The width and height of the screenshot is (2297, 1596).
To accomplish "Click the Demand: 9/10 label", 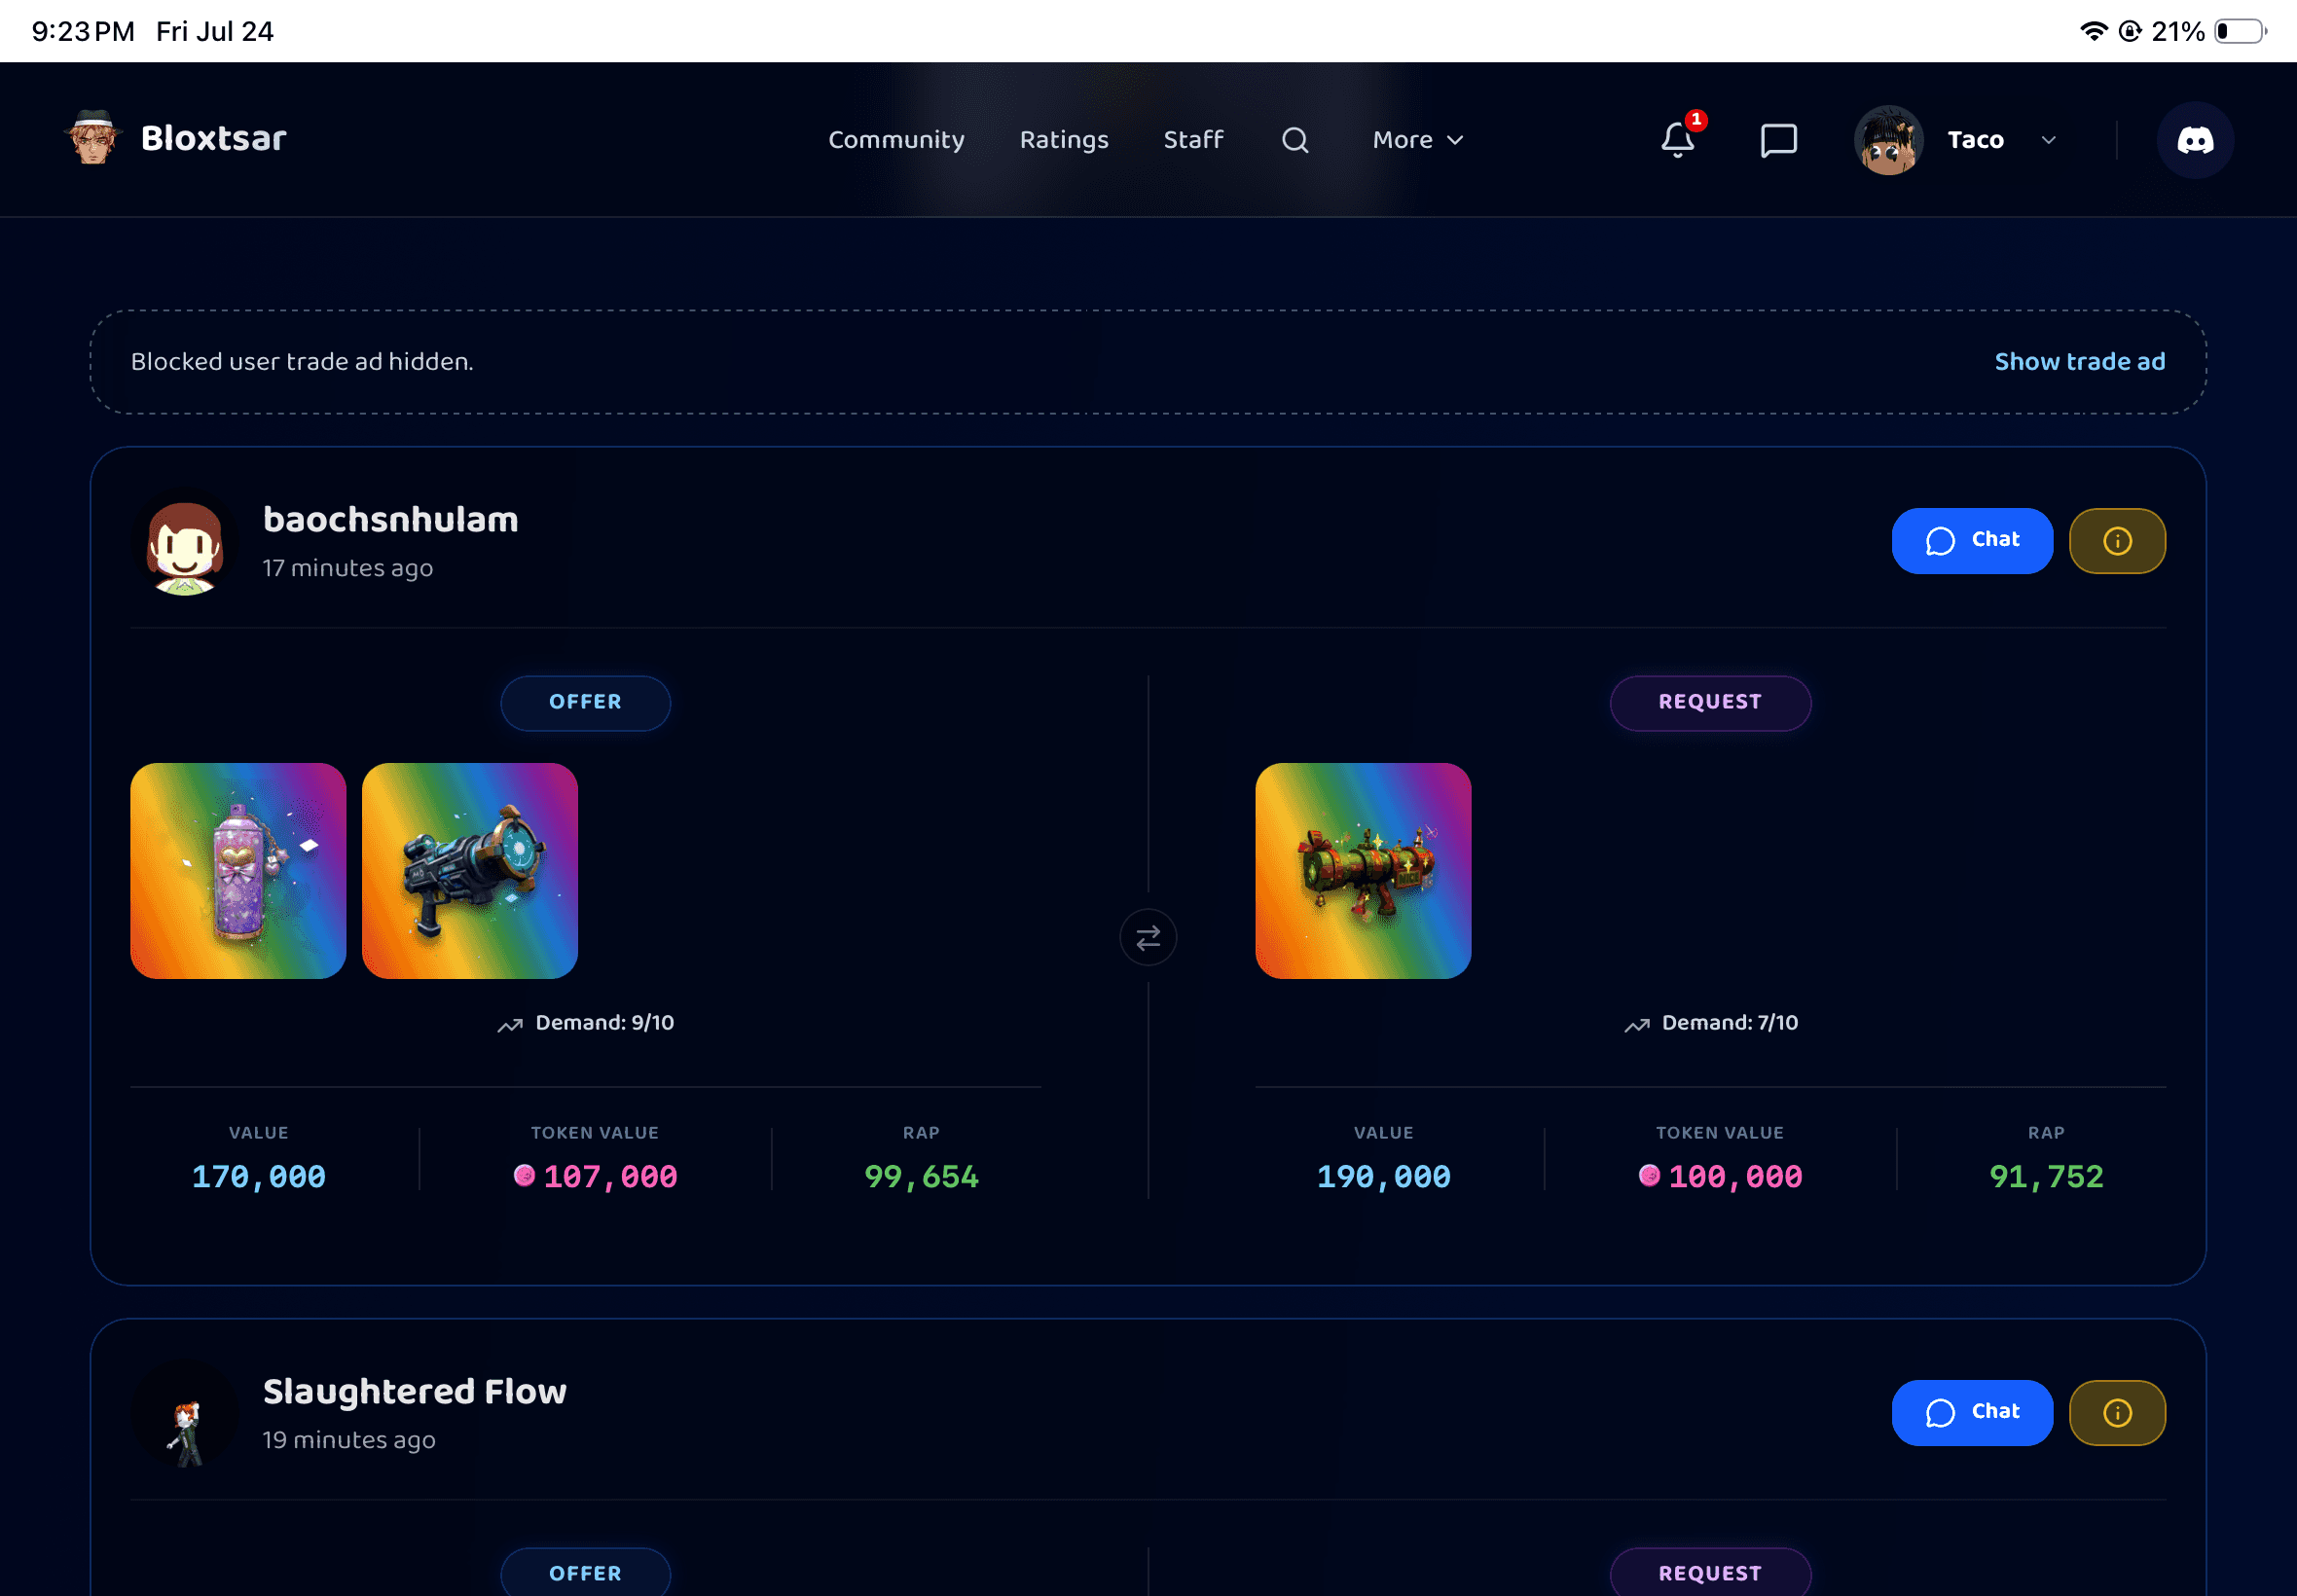I will coord(605,1023).
